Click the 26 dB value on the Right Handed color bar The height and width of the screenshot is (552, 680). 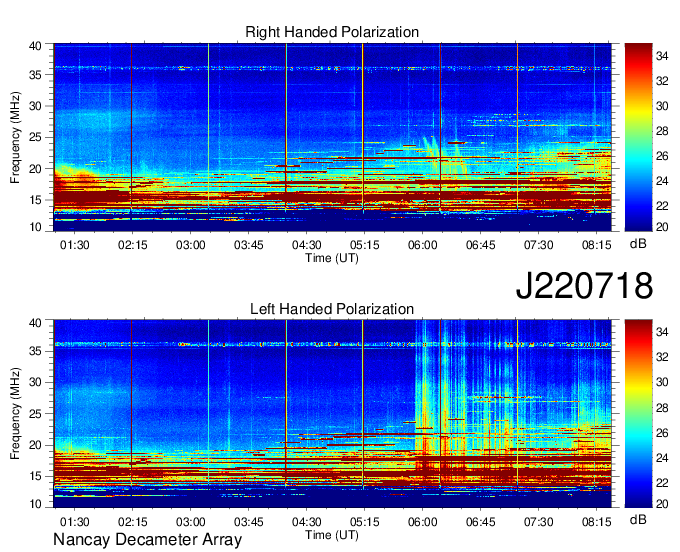(662, 156)
